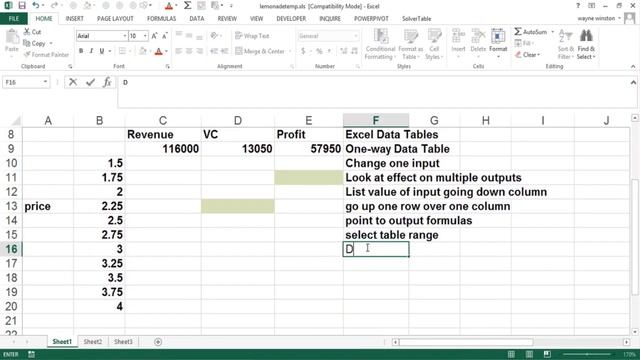Expand the formula bar with the chevron
This screenshot has height=360, width=640.
coord(633,82)
